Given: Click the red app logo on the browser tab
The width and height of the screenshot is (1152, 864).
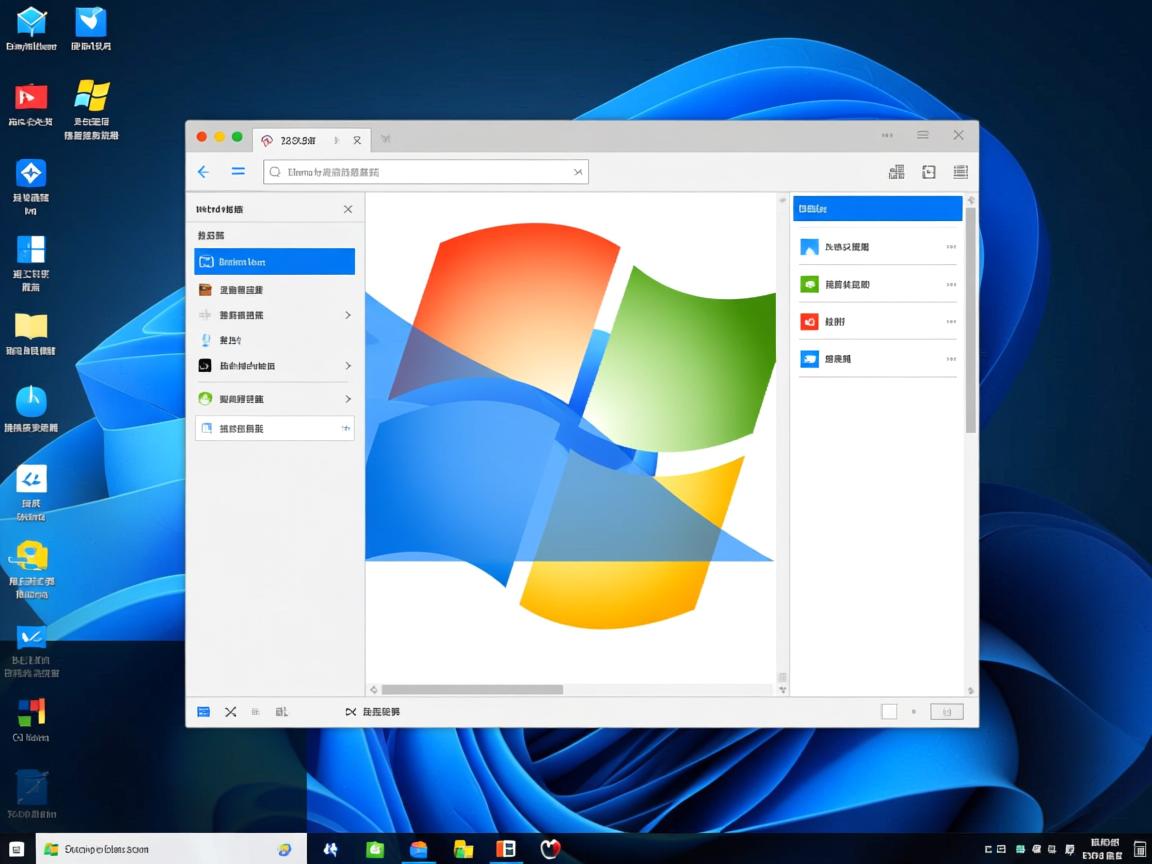Looking at the screenshot, I should pos(267,140).
